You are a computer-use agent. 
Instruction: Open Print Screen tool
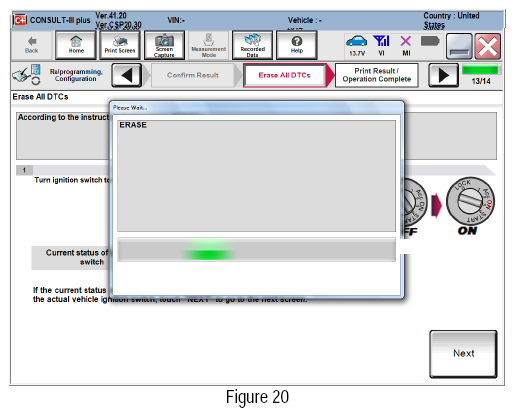[x=120, y=45]
